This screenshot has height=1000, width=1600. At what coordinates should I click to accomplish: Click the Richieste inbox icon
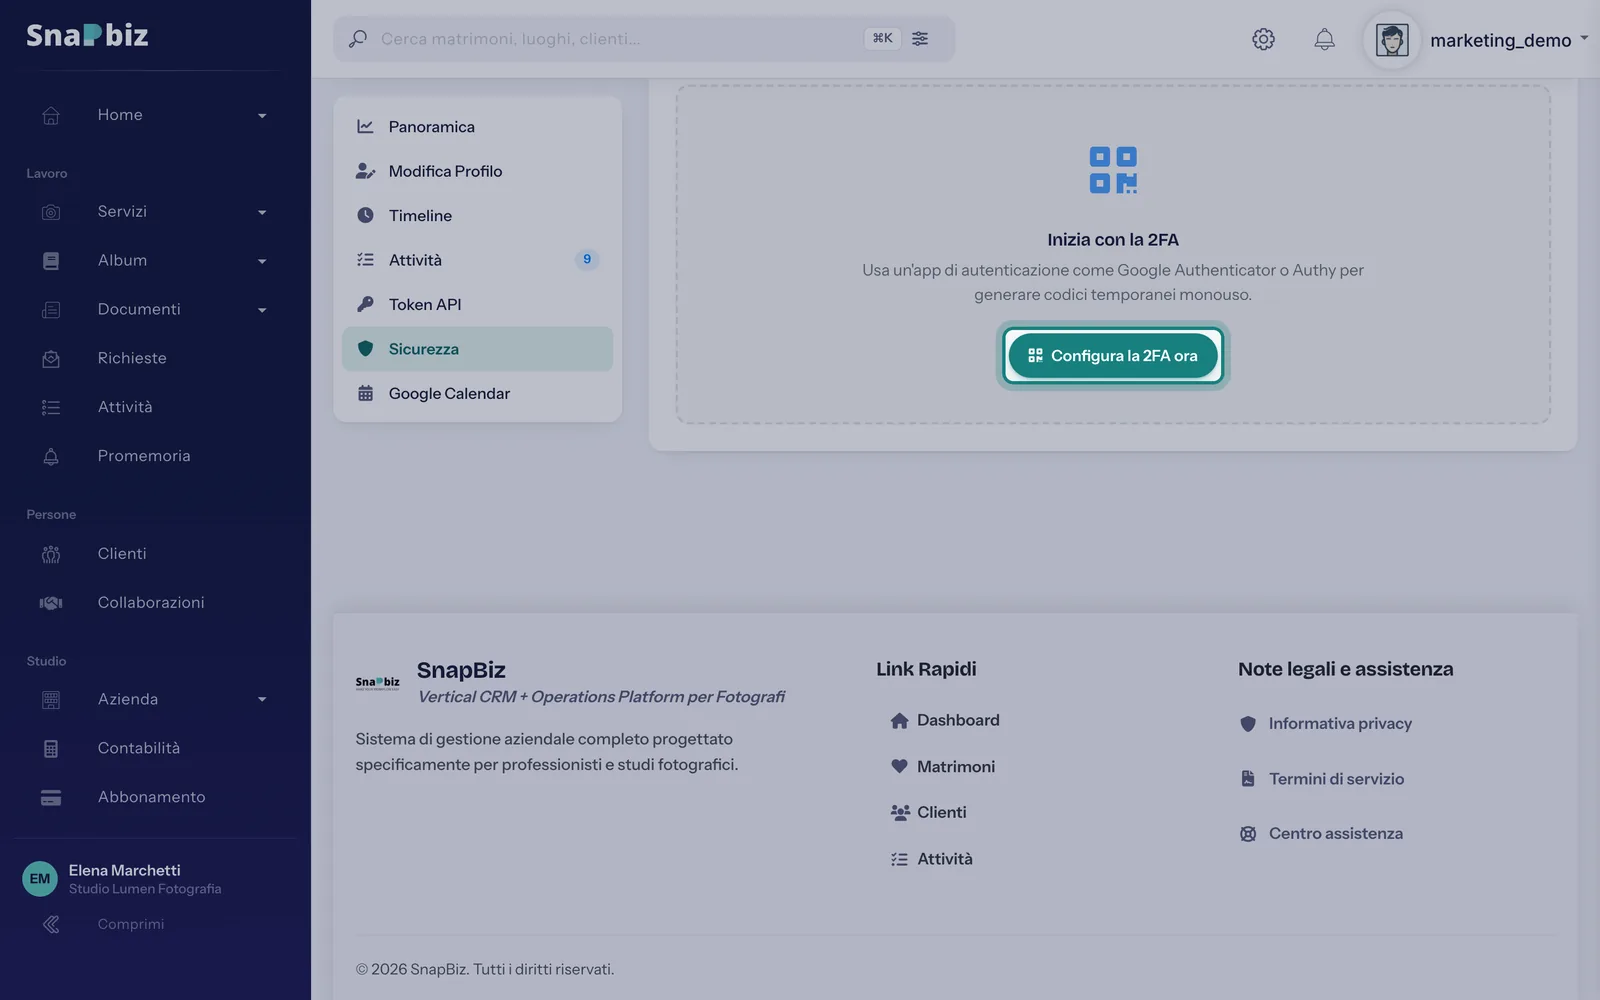point(51,358)
